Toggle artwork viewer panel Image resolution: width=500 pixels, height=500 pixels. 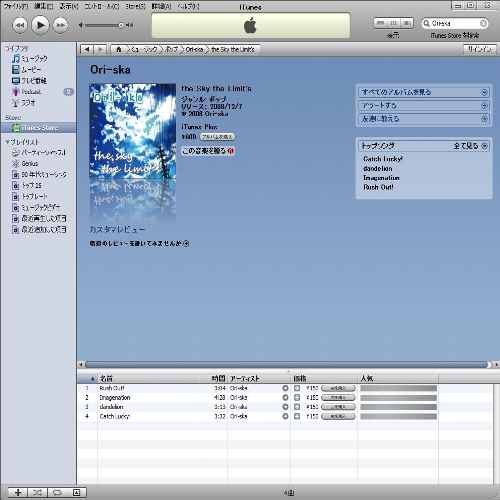pyautogui.click(x=77, y=492)
